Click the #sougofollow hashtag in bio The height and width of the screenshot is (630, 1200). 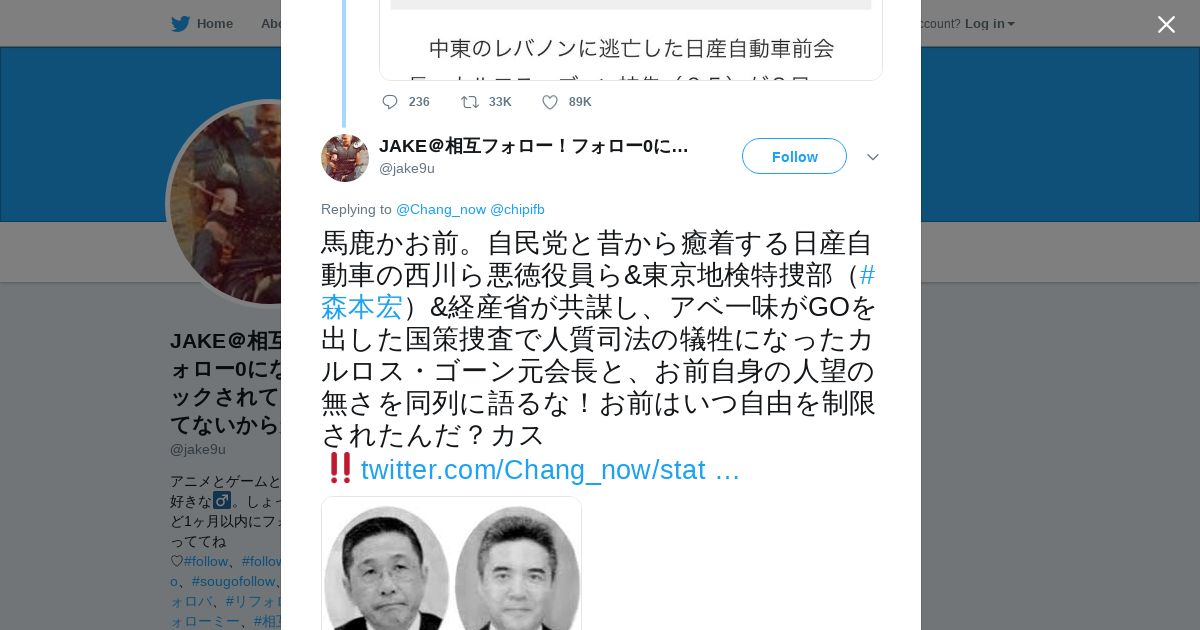click(x=233, y=581)
